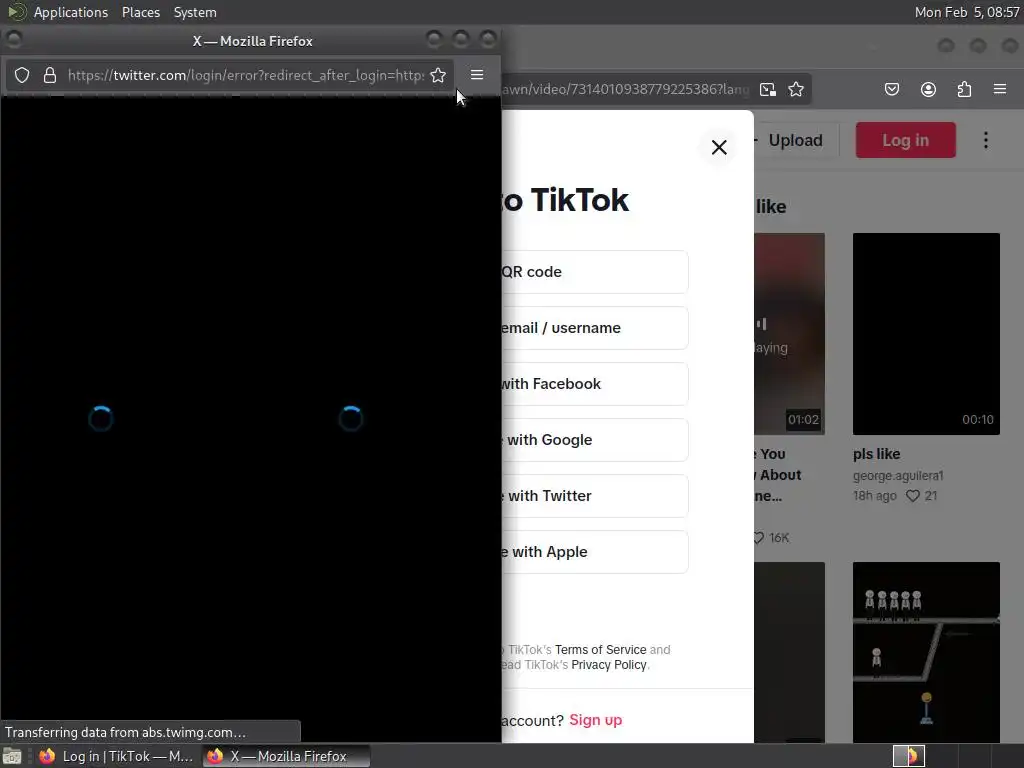
Task: Open the Applications menu
Action: click(x=71, y=12)
